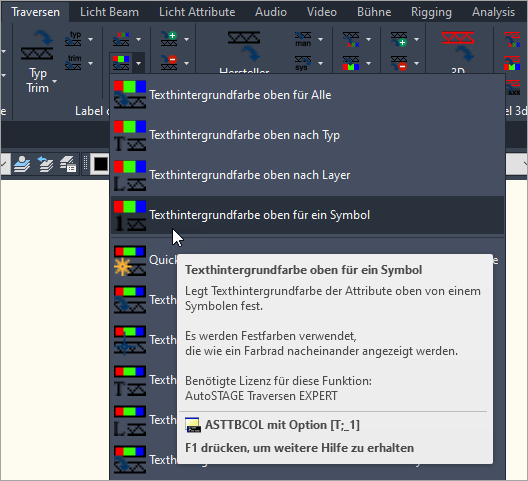Image resolution: width=528 pixels, height=481 pixels.
Task: Click the truss below-label 'xxx' color icon
Action: tap(351, 39)
